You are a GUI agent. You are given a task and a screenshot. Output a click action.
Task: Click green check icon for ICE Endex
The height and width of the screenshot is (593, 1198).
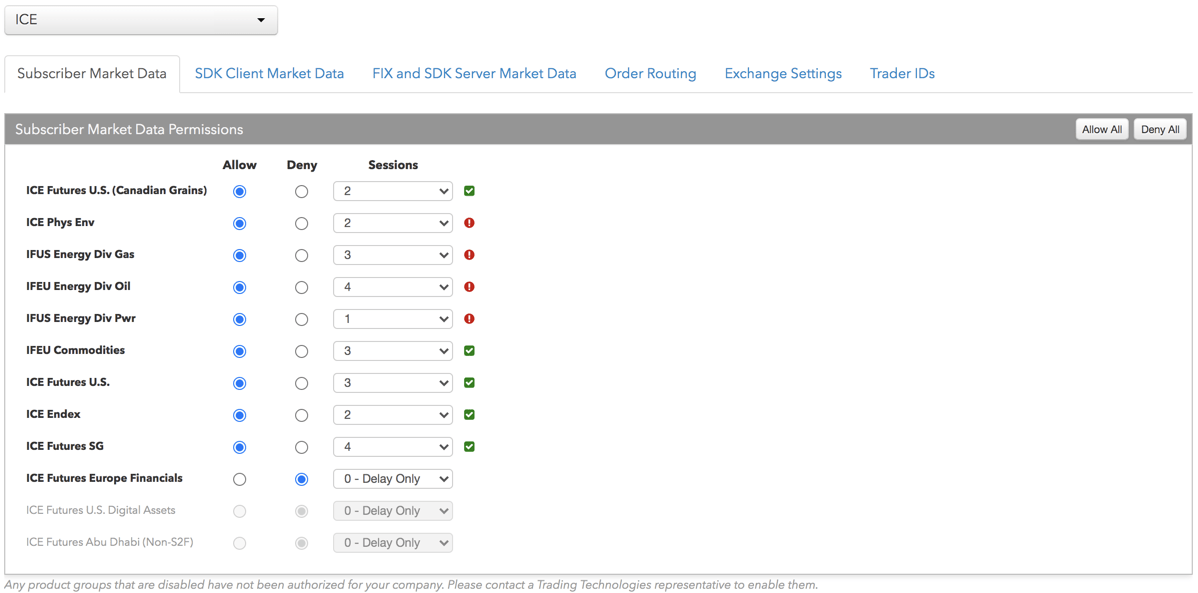click(x=469, y=414)
